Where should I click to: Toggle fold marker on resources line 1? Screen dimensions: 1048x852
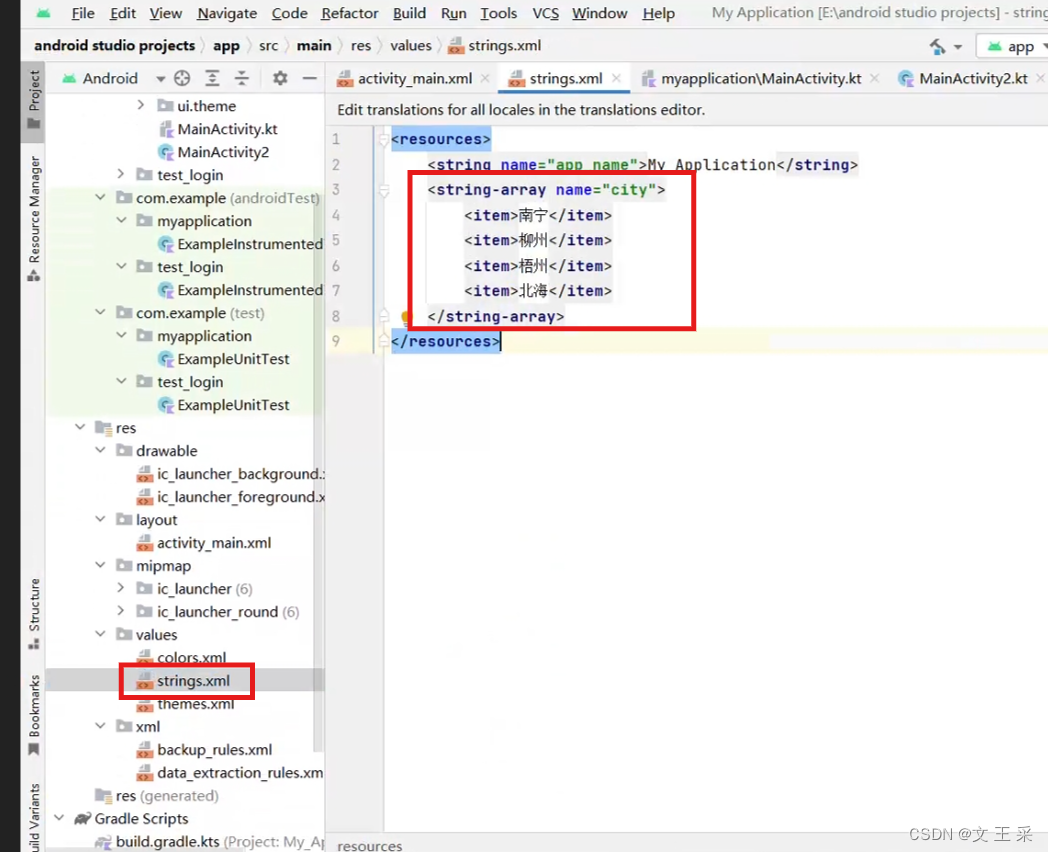(384, 140)
